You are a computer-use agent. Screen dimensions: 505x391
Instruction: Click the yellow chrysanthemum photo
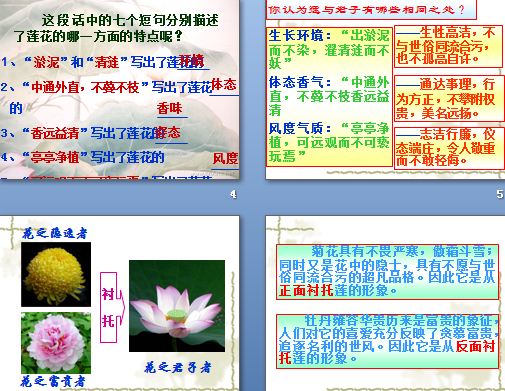click(x=56, y=274)
